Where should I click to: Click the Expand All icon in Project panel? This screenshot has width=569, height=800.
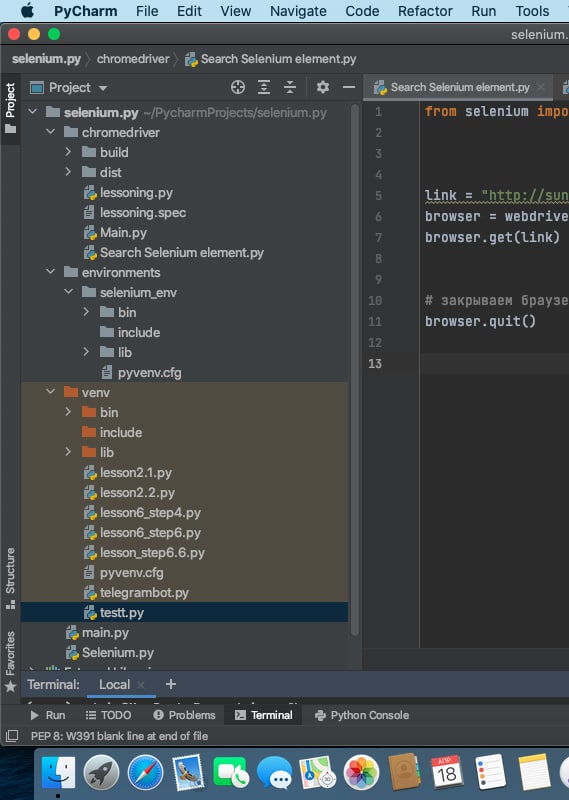(264, 87)
